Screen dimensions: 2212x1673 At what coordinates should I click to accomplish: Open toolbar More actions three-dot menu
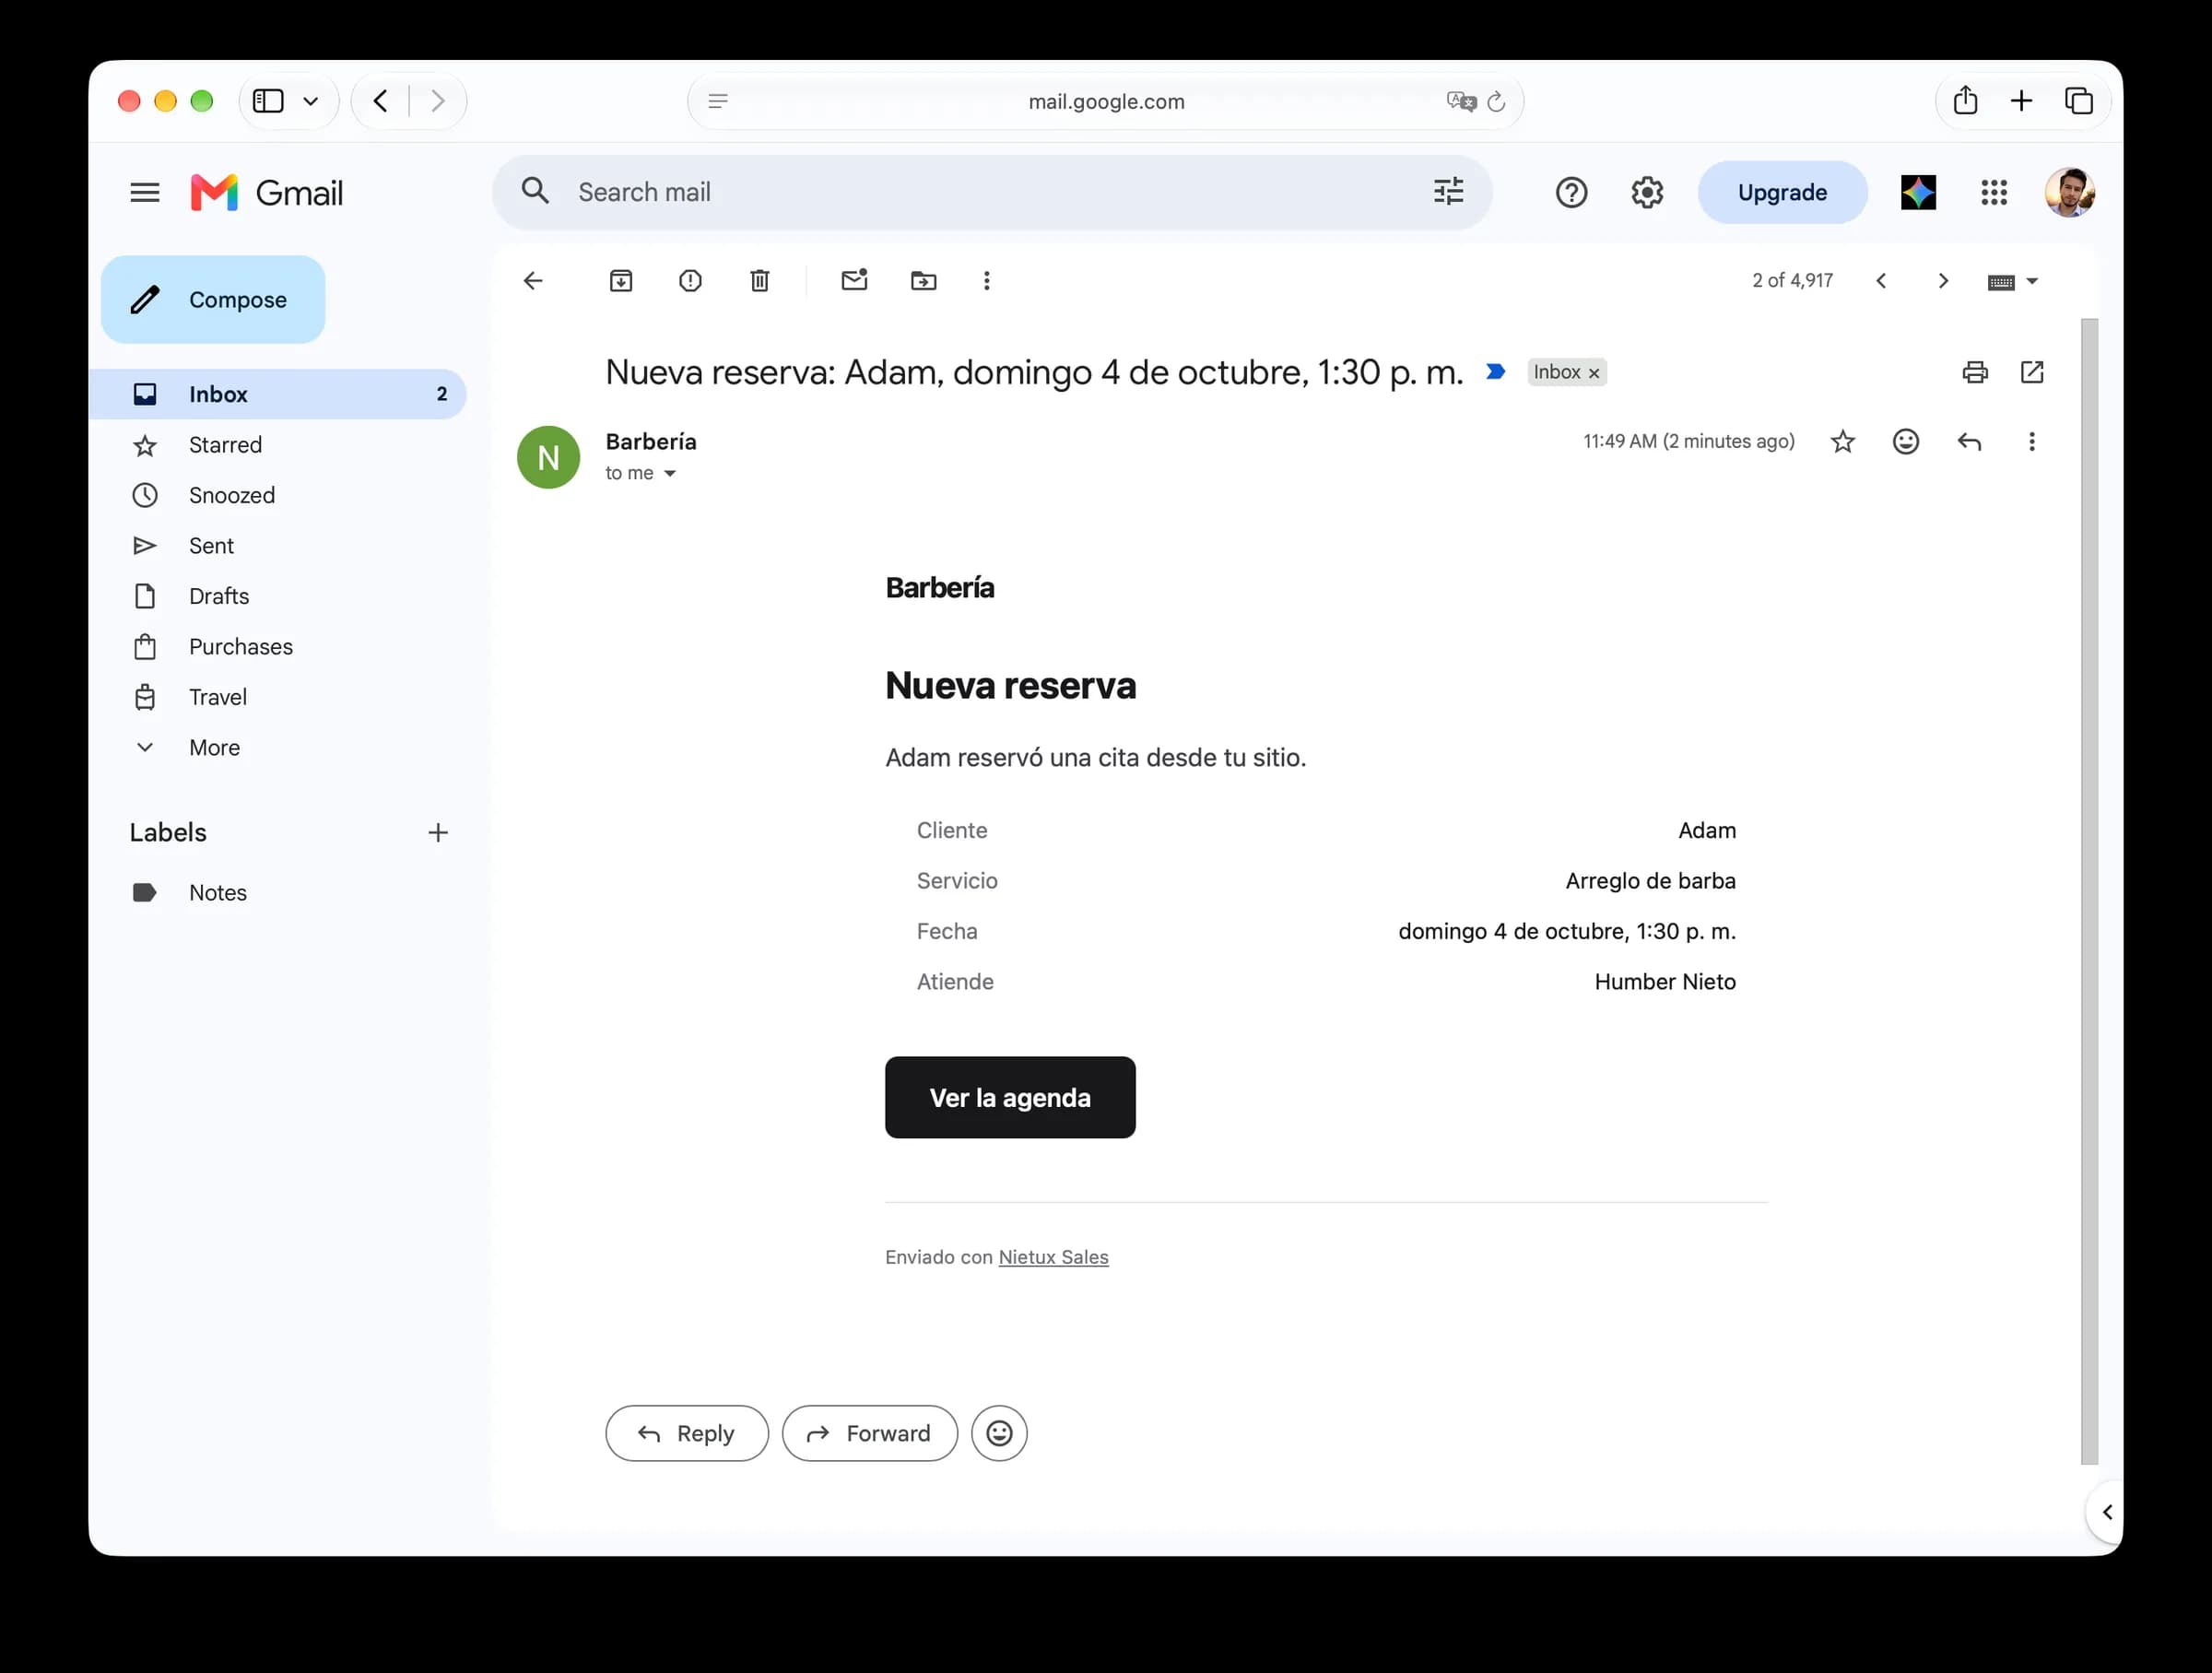(986, 281)
